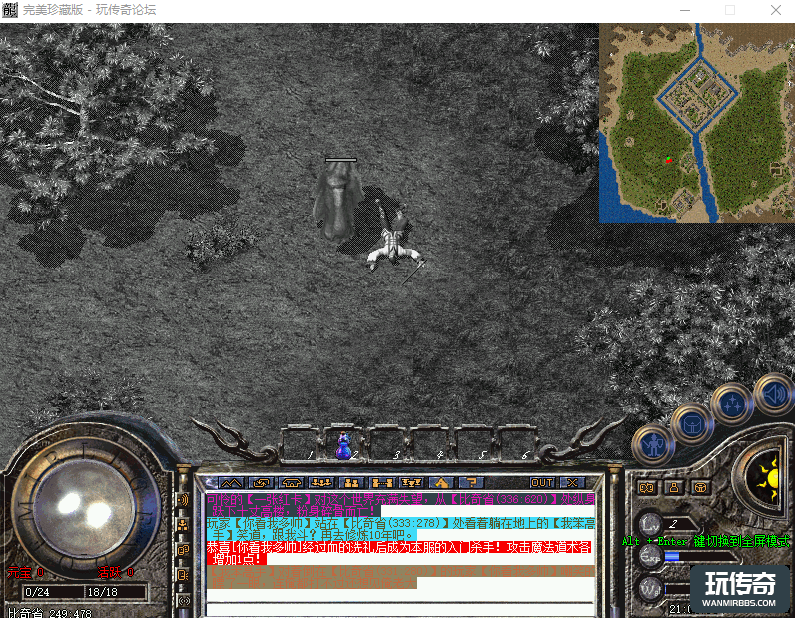The width and height of the screenshot is (795, 618).
Task: Click the Exp round badge
Action: pyautogui.click(x=649, y=556)
